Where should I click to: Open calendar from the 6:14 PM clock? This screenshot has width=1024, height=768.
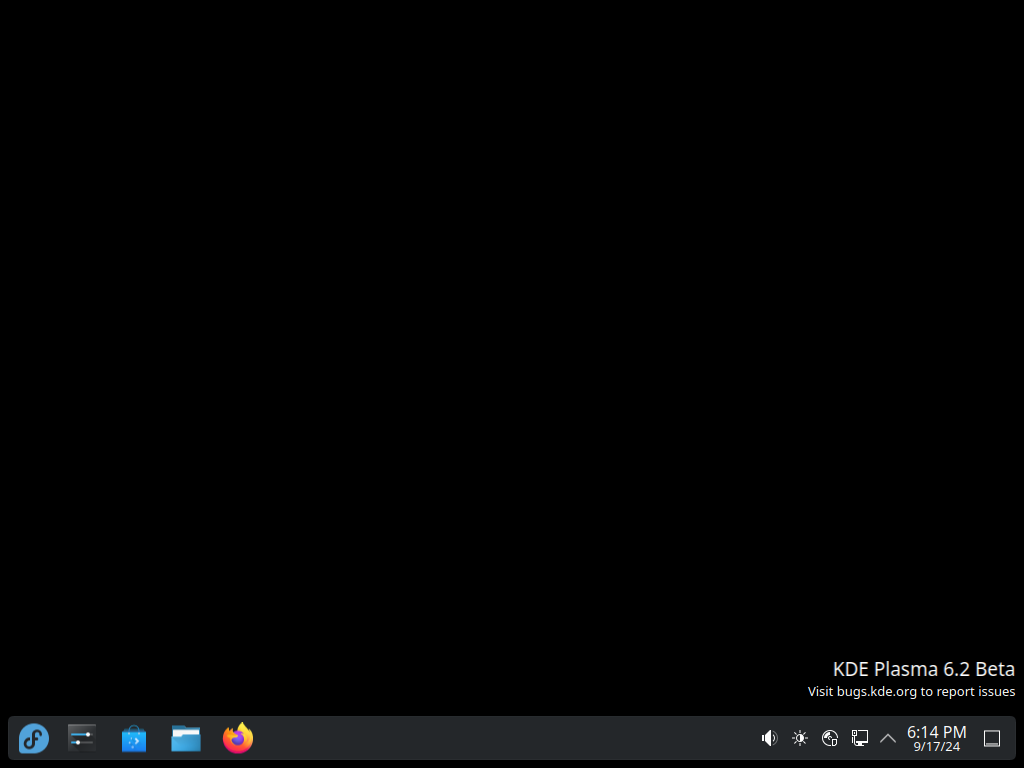[936, 739]
